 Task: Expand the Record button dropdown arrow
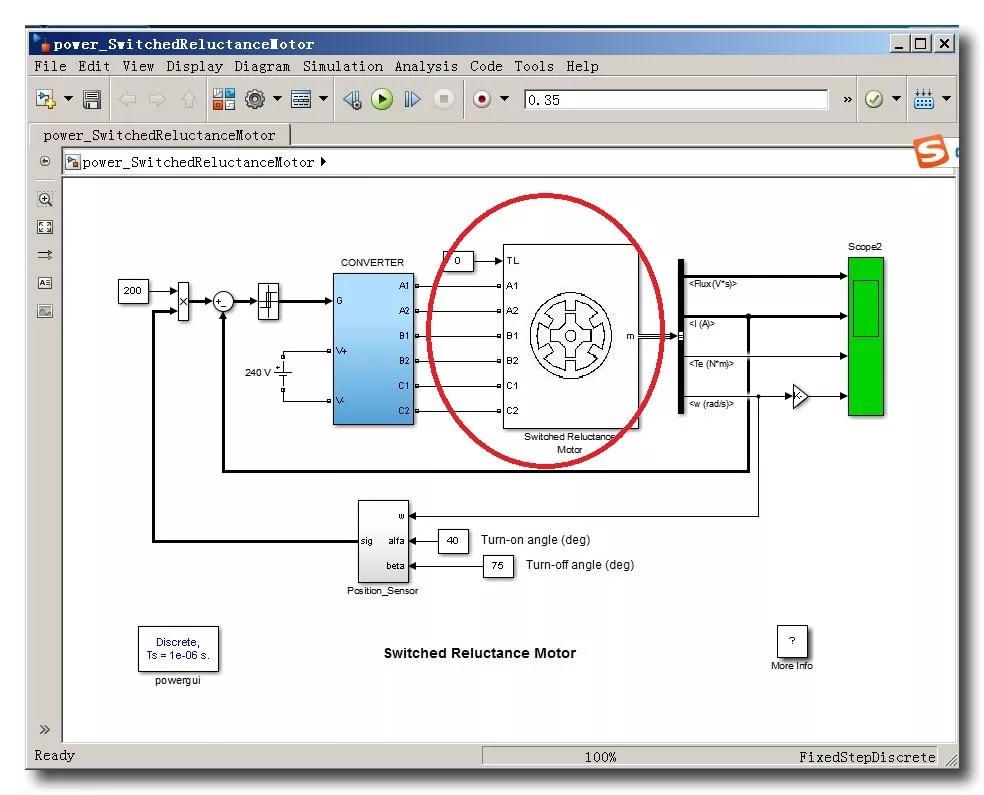point(504,99)
